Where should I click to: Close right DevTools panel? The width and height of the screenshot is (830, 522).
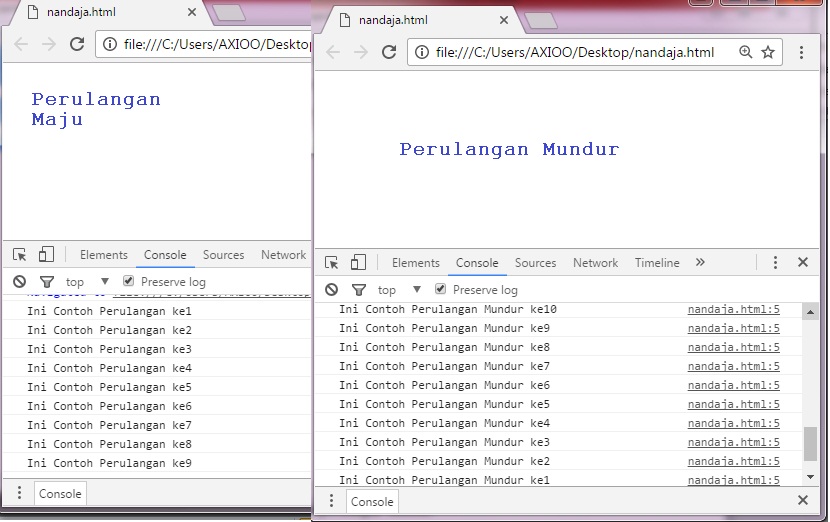[x=802, y=262]
